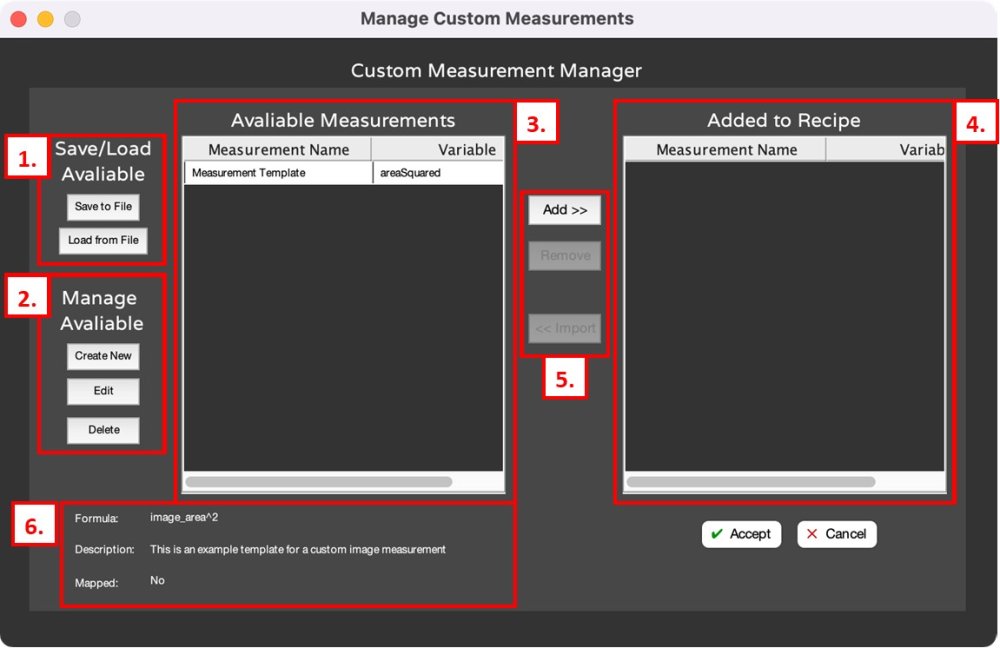Viewport: 1000px width, 648px height.
Task: Cancel the Custom Measurement Manager
Action: click(836, 534)
